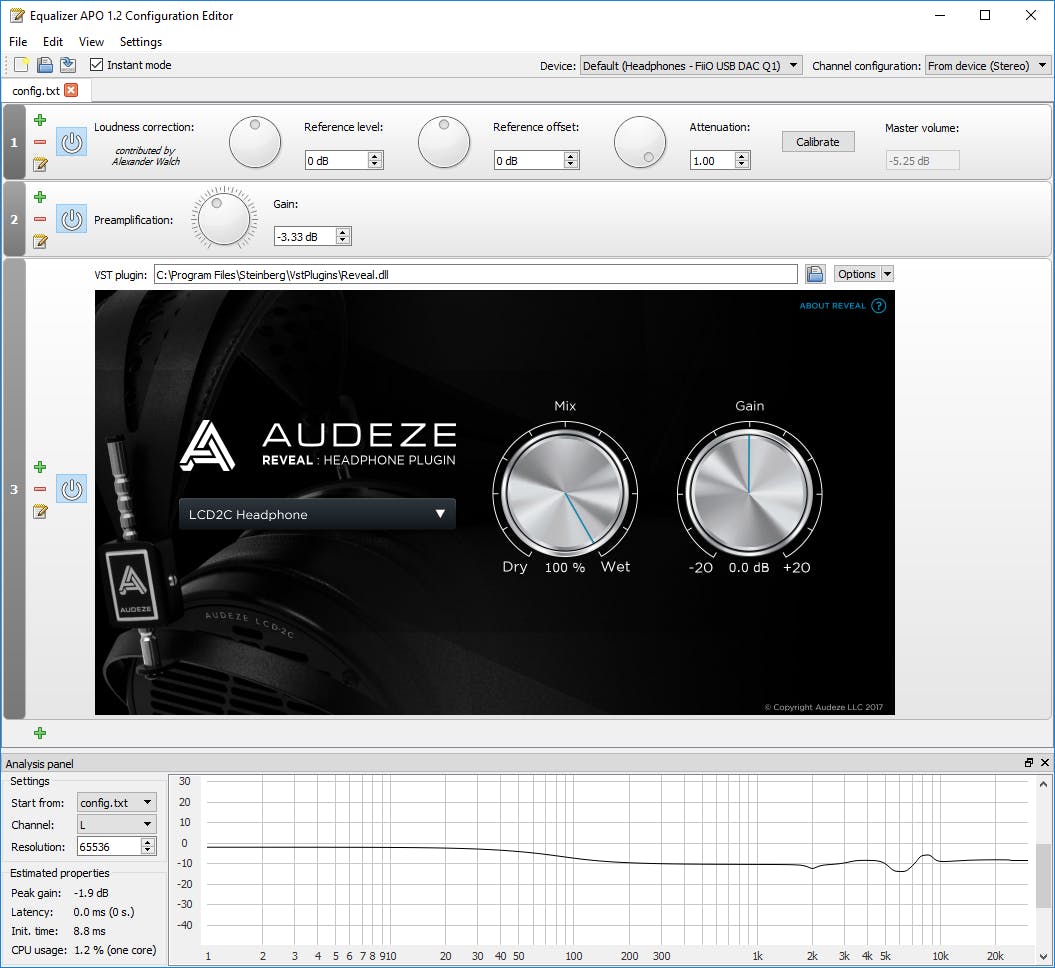Viewport: 1055px width, 968px height.
Task: Power off the VST plugin filter
Action: pyautogui.click(x=71, y=489)
